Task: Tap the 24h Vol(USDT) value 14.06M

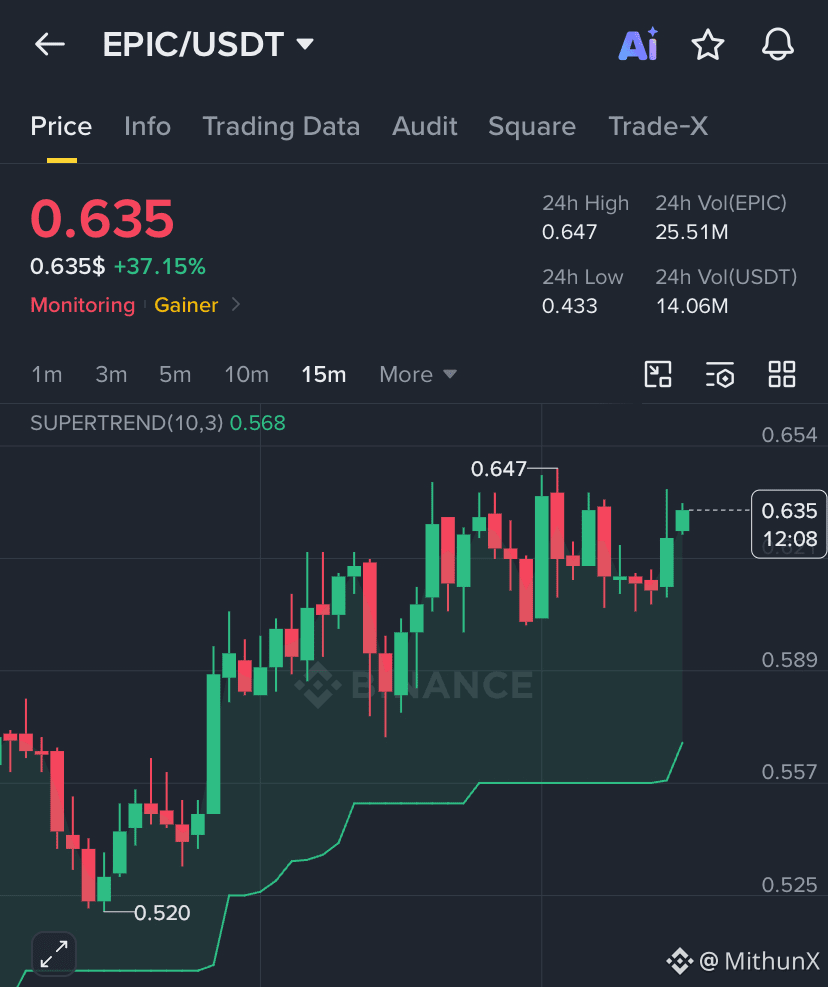Action: tap(691, 306)
